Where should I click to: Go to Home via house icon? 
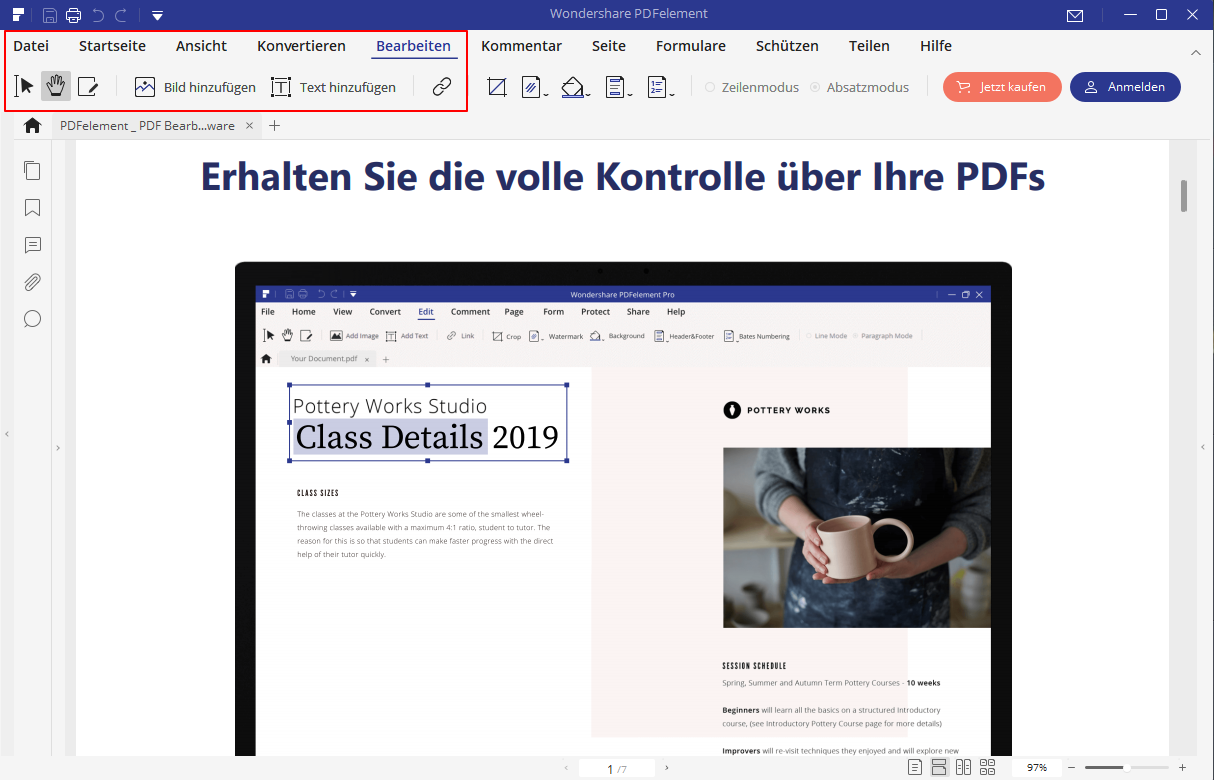tap(32, 126)
